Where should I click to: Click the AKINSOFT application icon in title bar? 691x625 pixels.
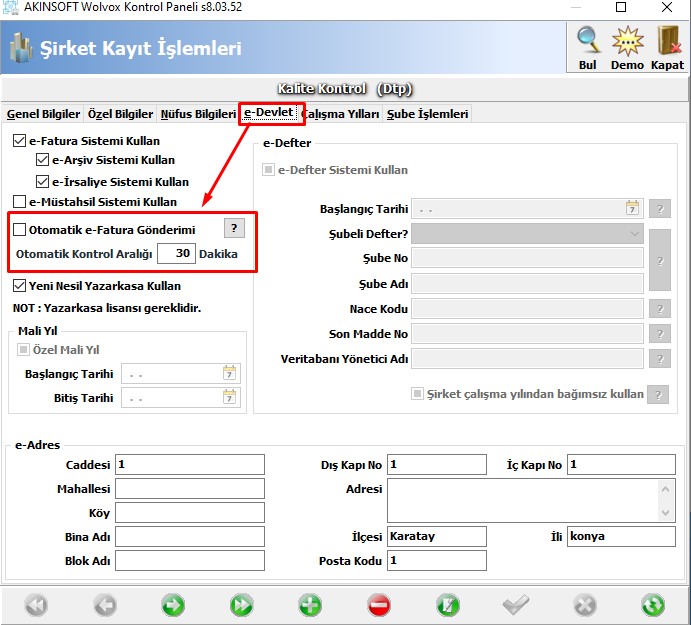click(11, 7)
